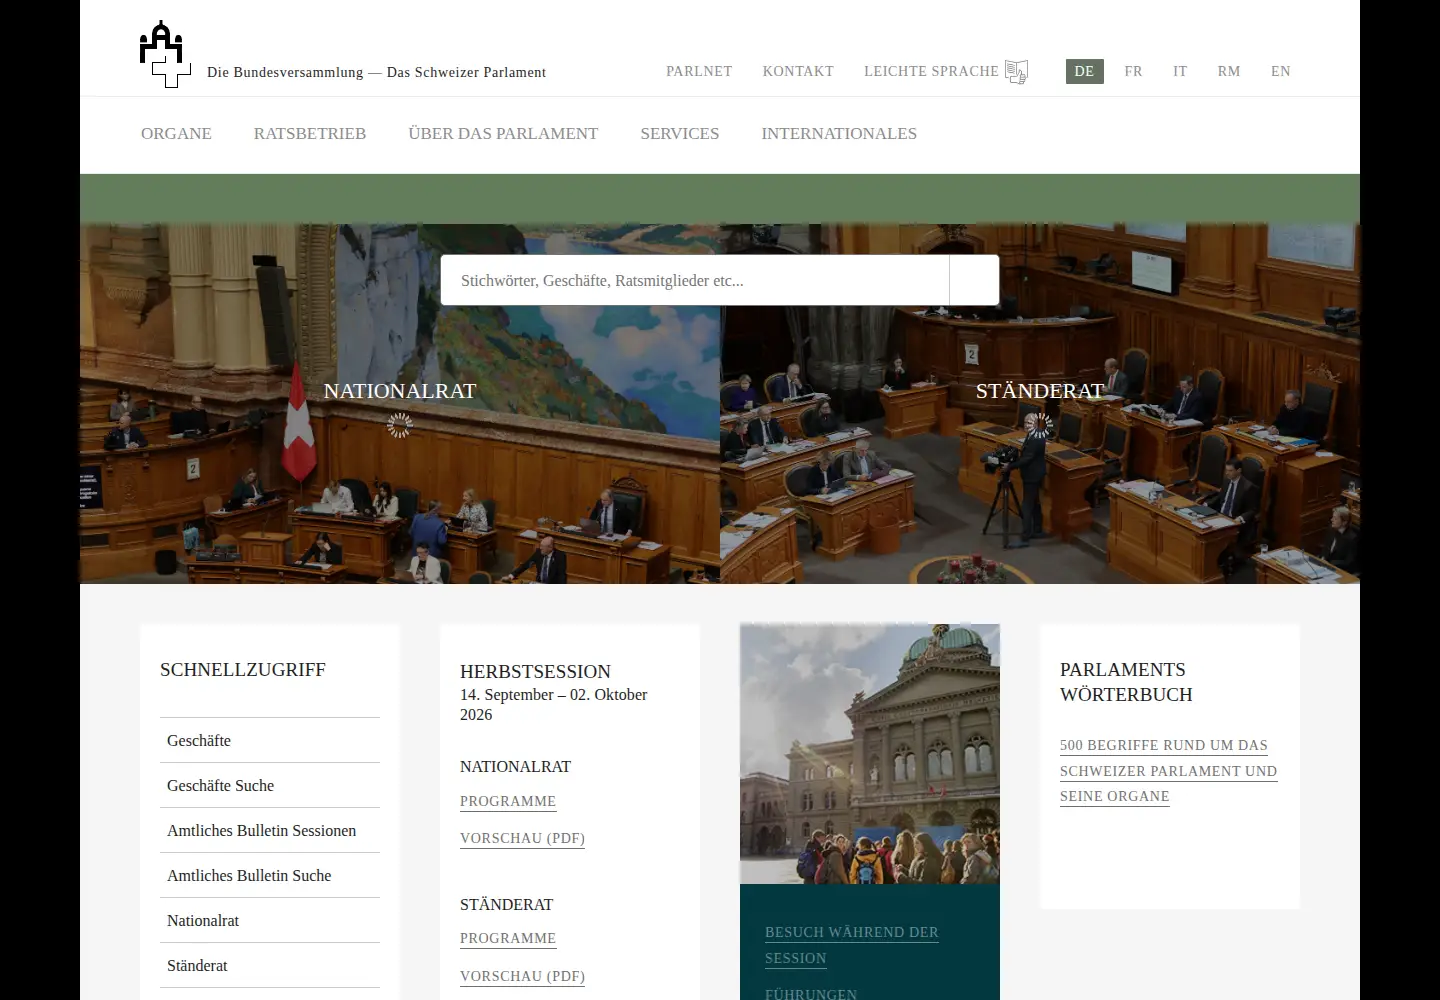Switch site language to RM
This screenshot has height=1000, width=1440.
1229,71
